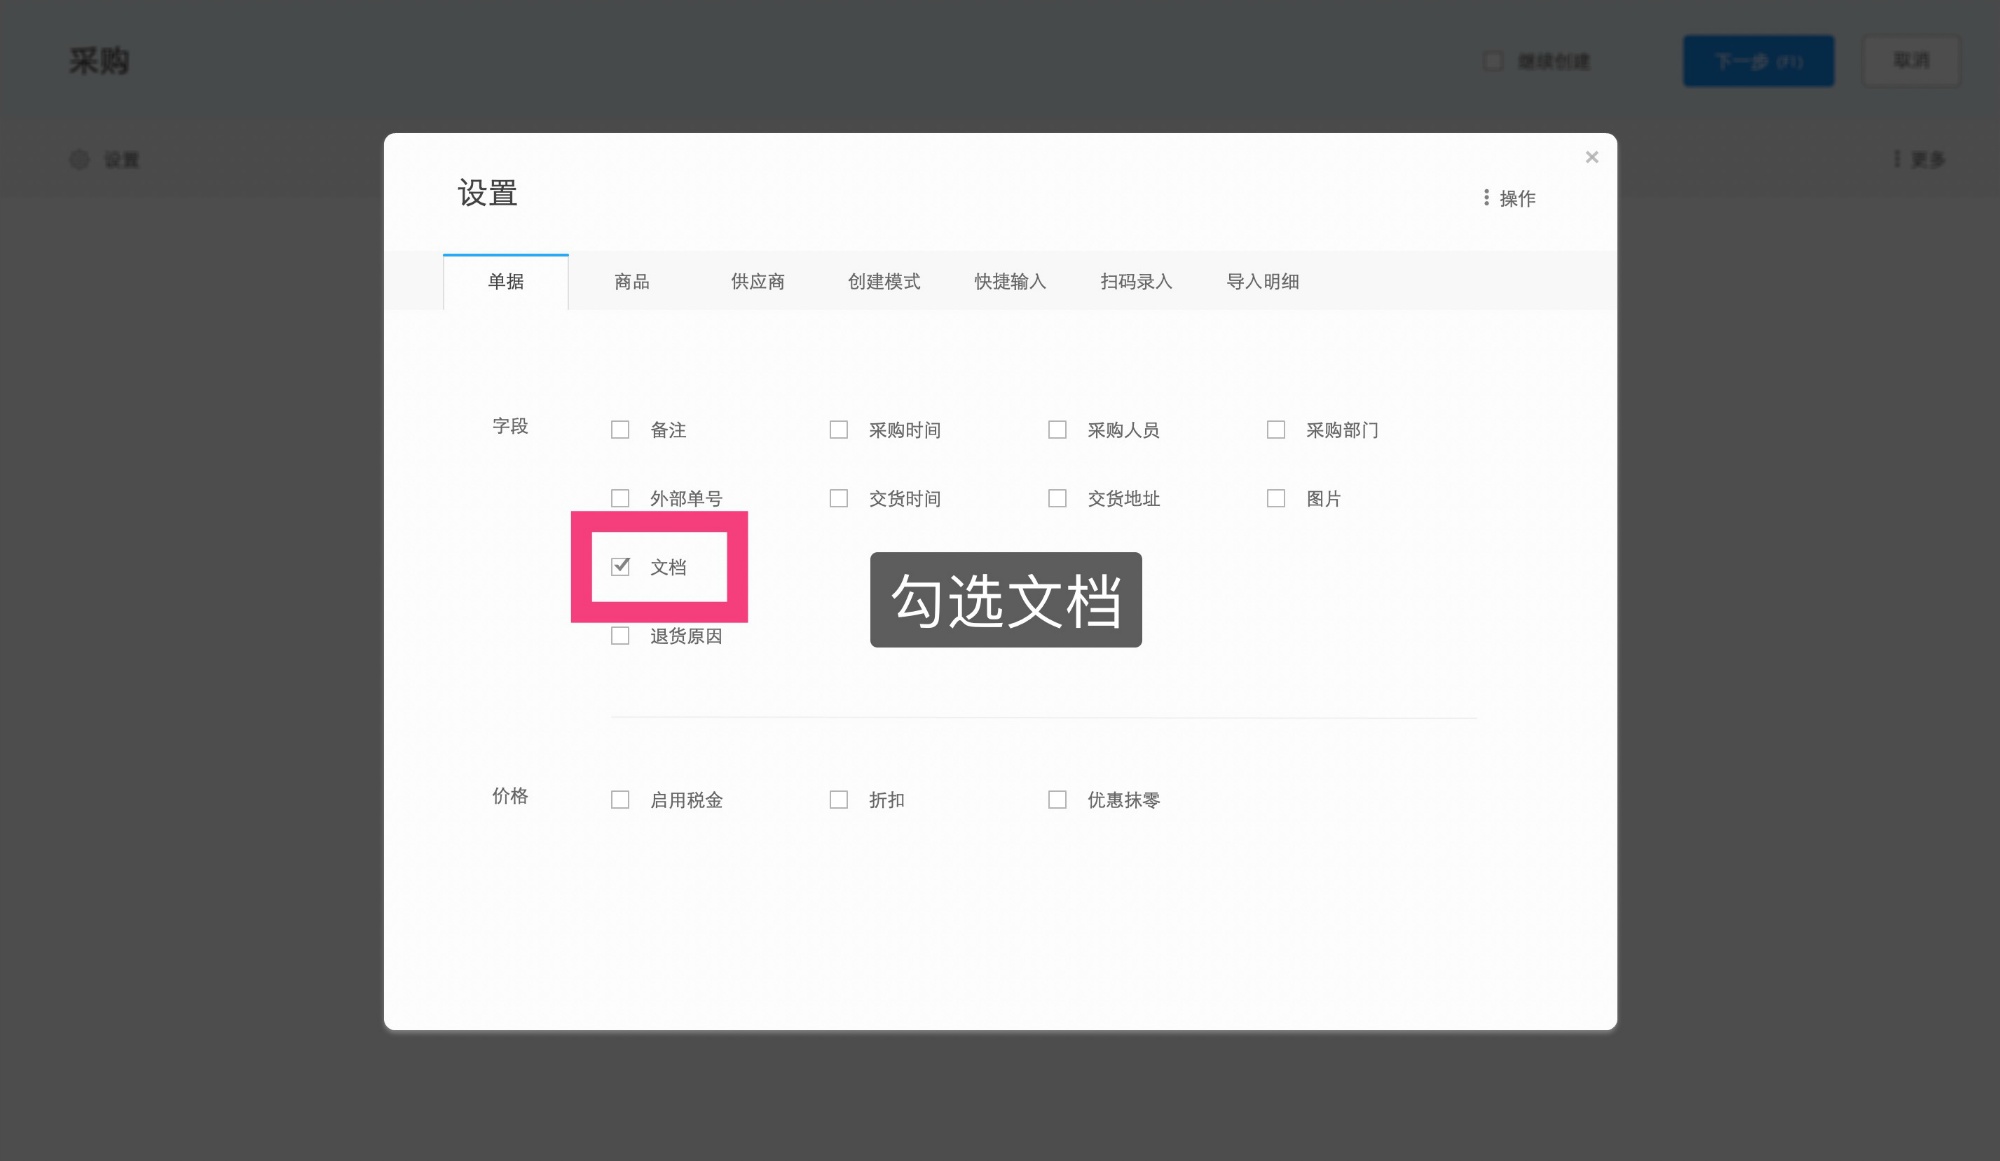Check the 采购时间 field
This screenshot has width=2000, height=1161.
838,428
